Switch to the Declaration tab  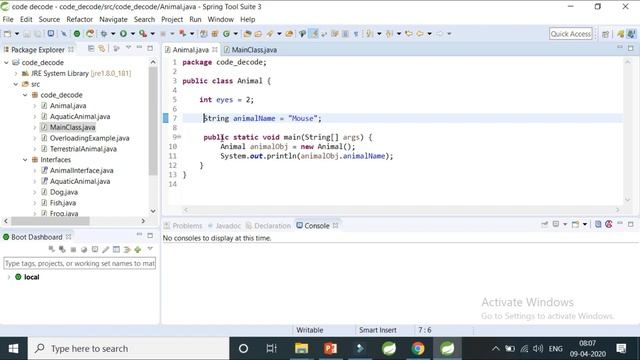point(269,226)
